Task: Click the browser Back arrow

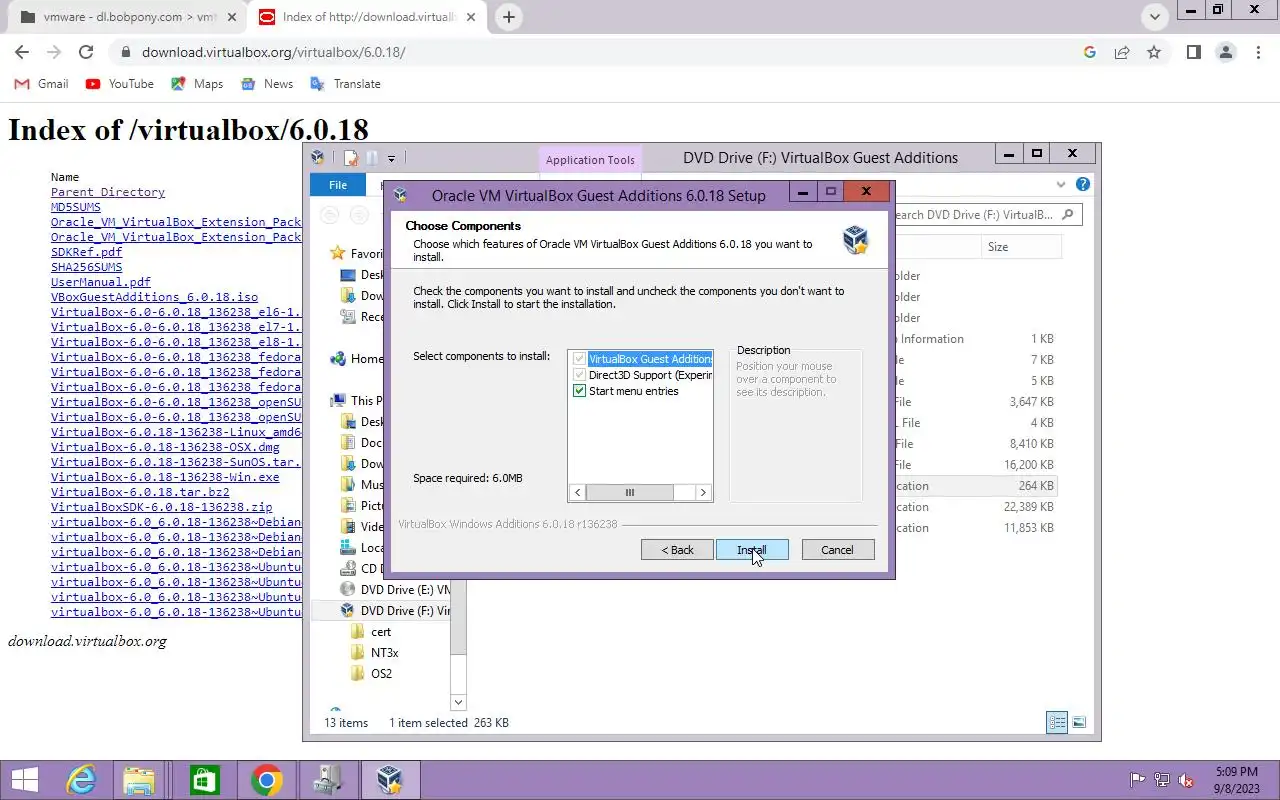Action: point(22,52)
